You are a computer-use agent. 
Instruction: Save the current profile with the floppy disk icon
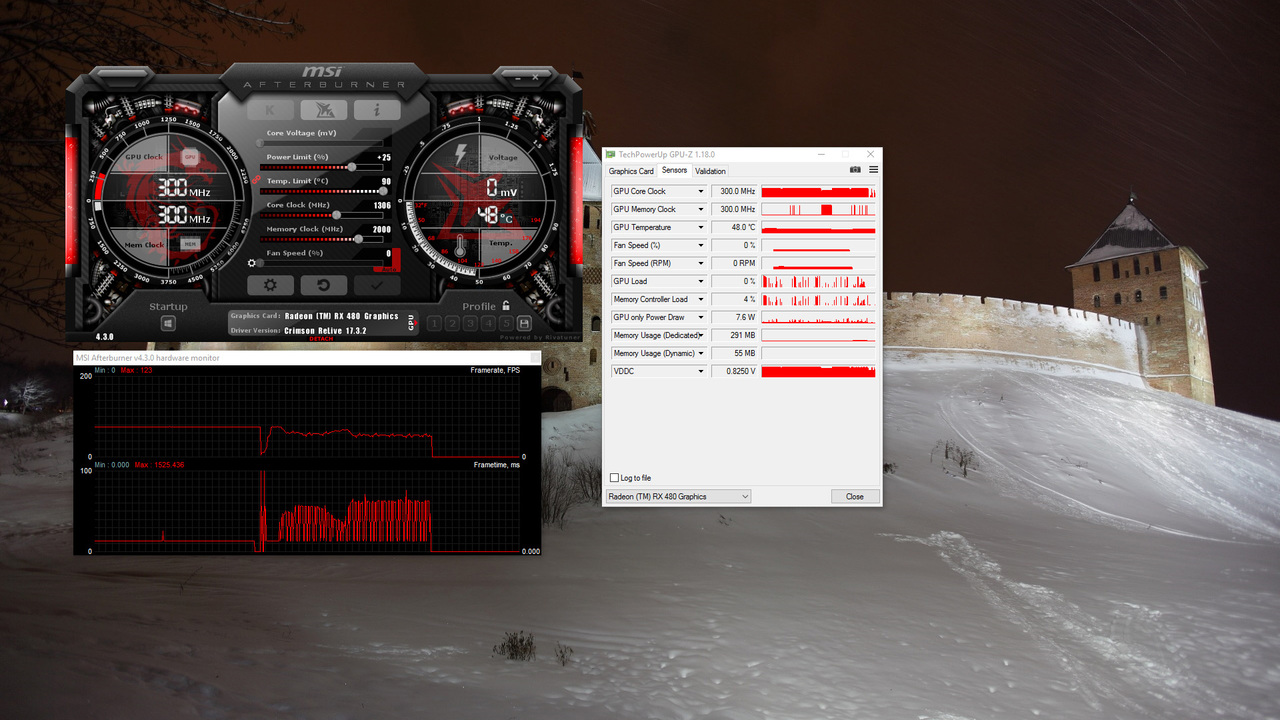point(524,323)
